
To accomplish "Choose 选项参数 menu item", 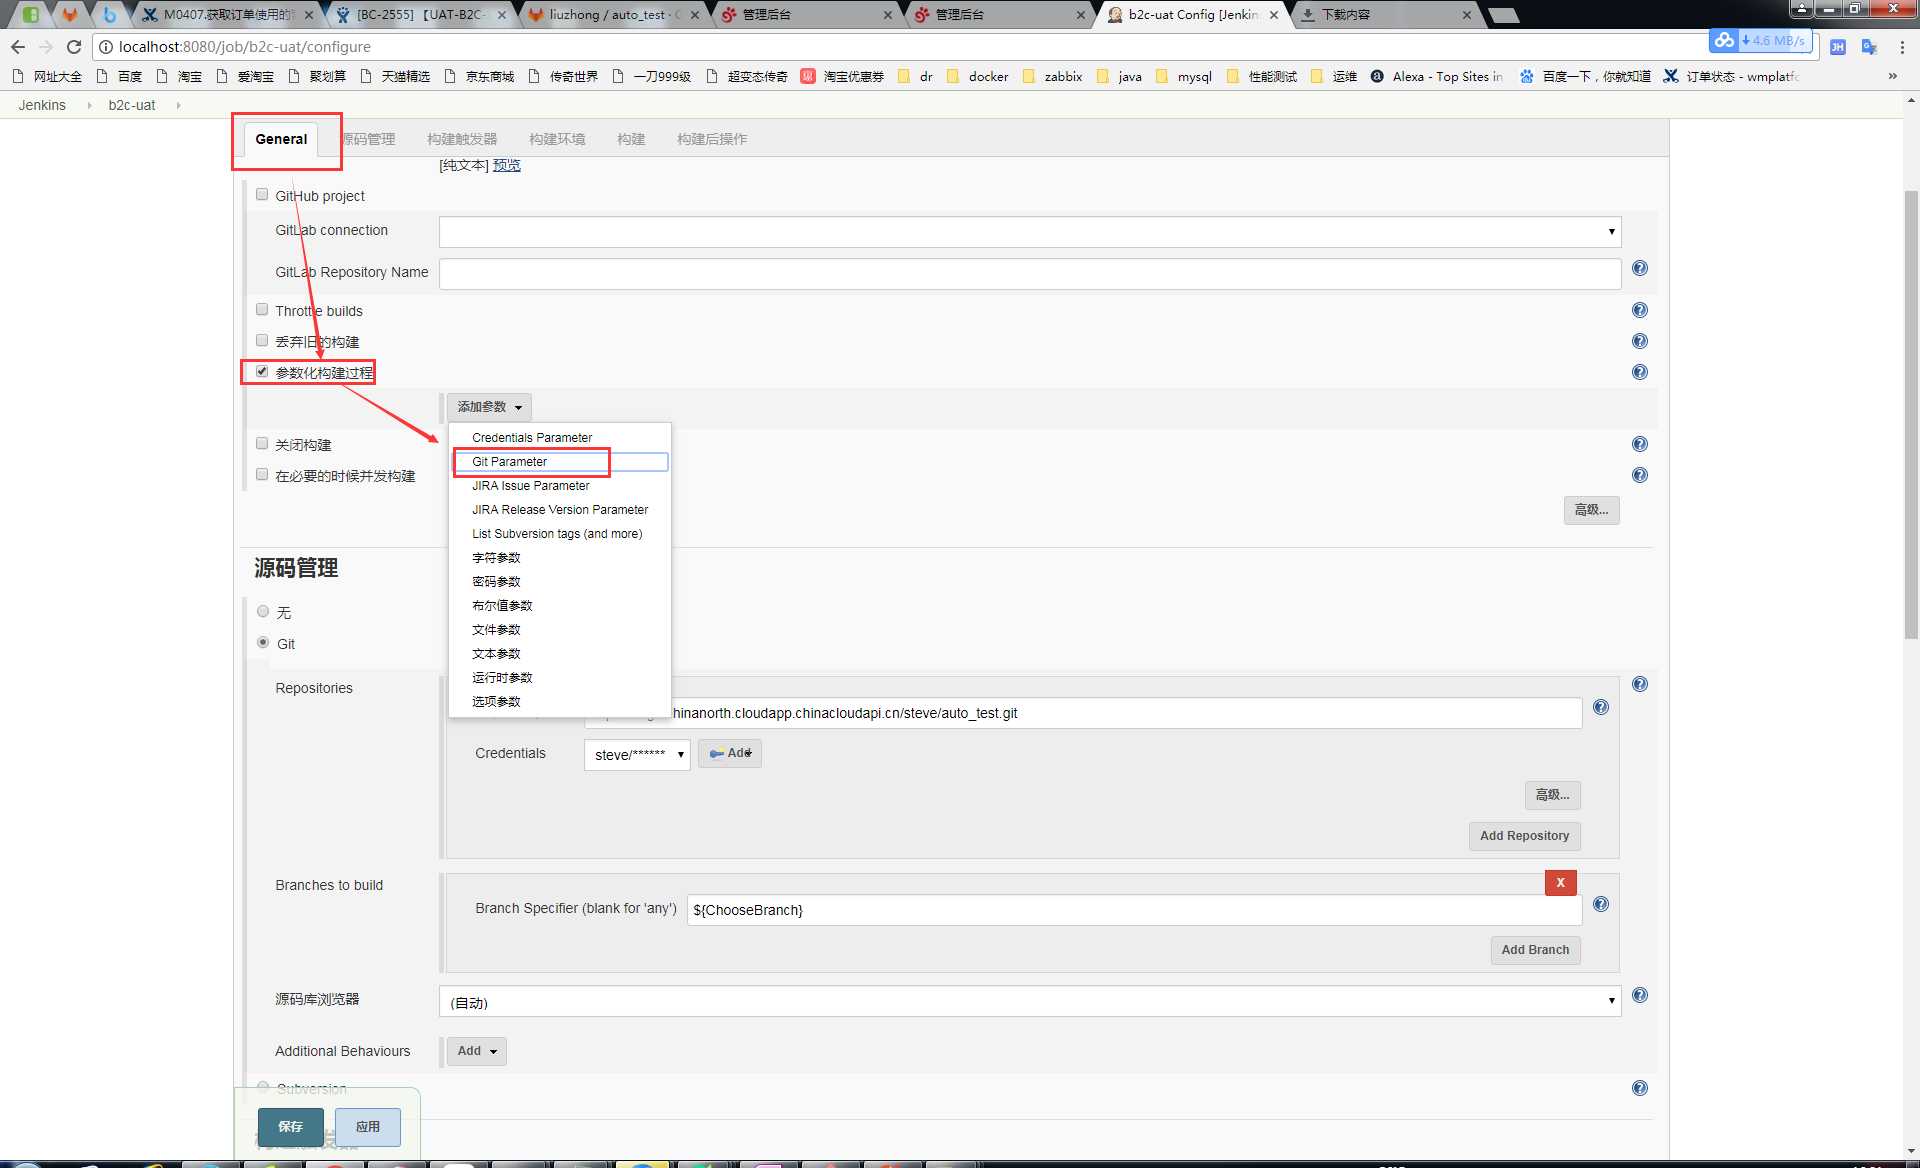I will click(560, 702).
